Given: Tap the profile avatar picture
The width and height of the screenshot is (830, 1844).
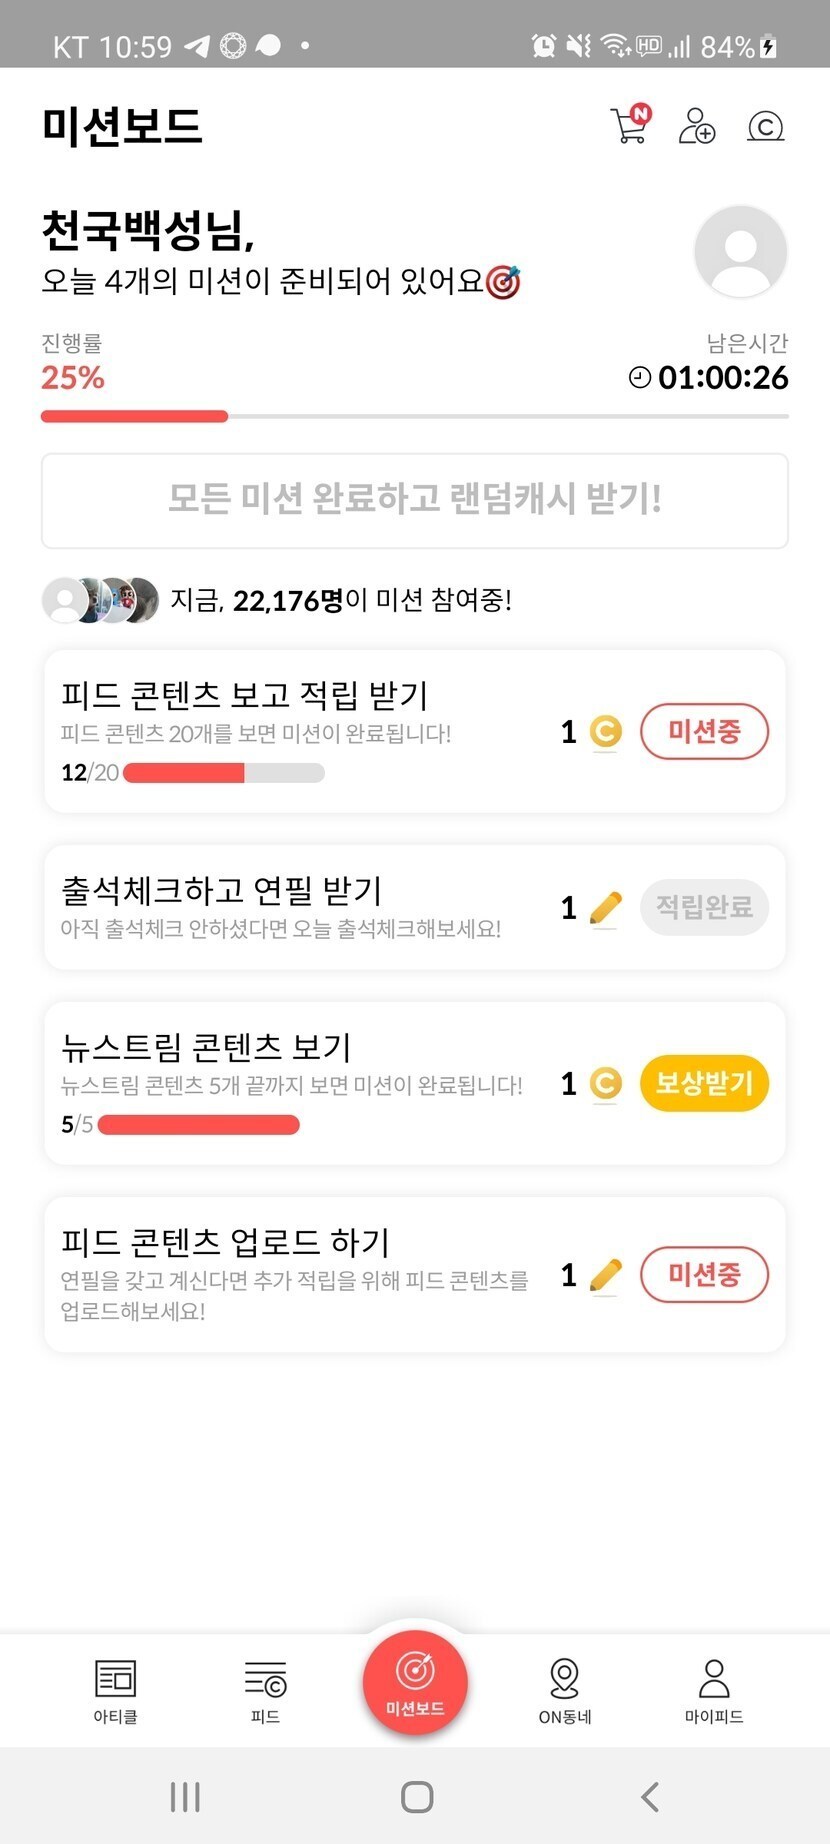Looking at the screenshot, I should point(740,252).
